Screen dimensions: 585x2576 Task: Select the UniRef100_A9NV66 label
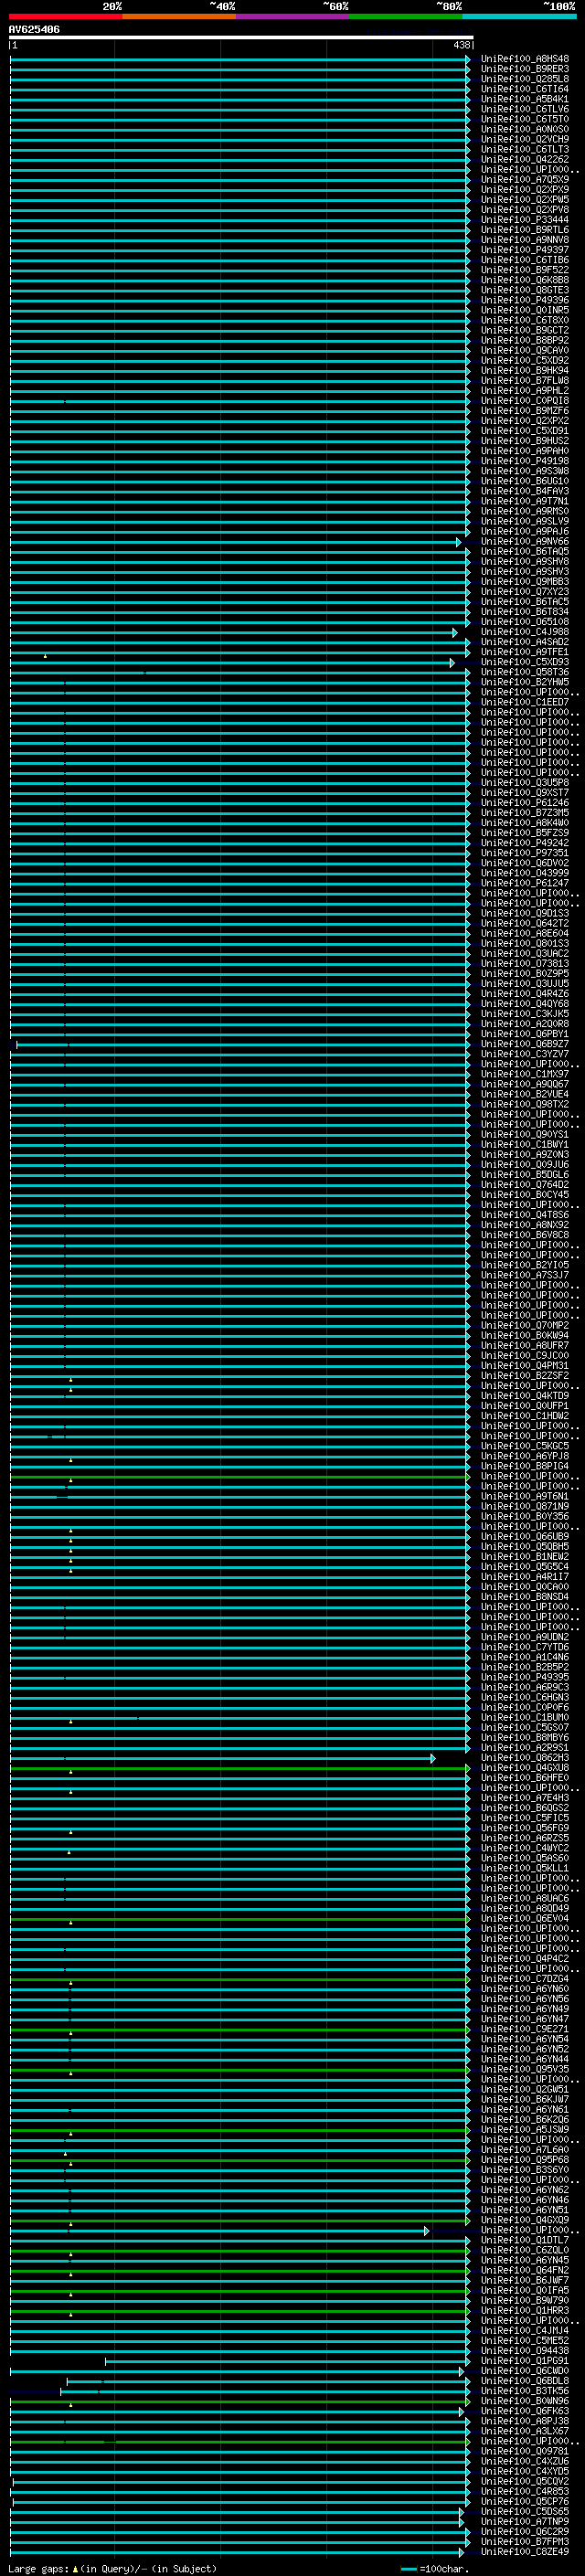pyautogui.click(x=525, y=542)
